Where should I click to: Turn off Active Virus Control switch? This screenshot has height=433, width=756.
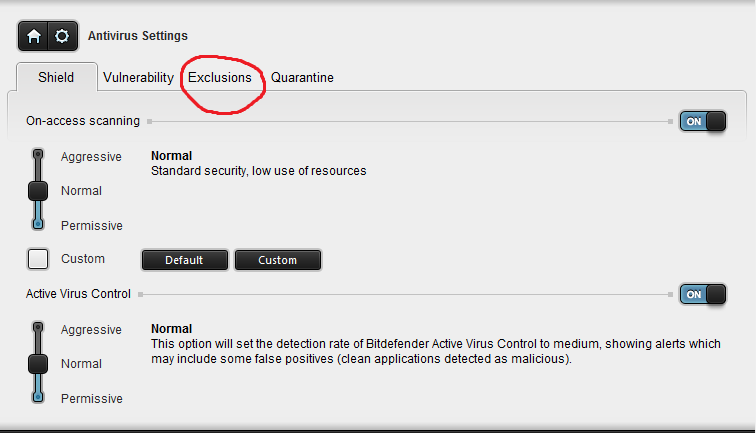click(704, 294)
